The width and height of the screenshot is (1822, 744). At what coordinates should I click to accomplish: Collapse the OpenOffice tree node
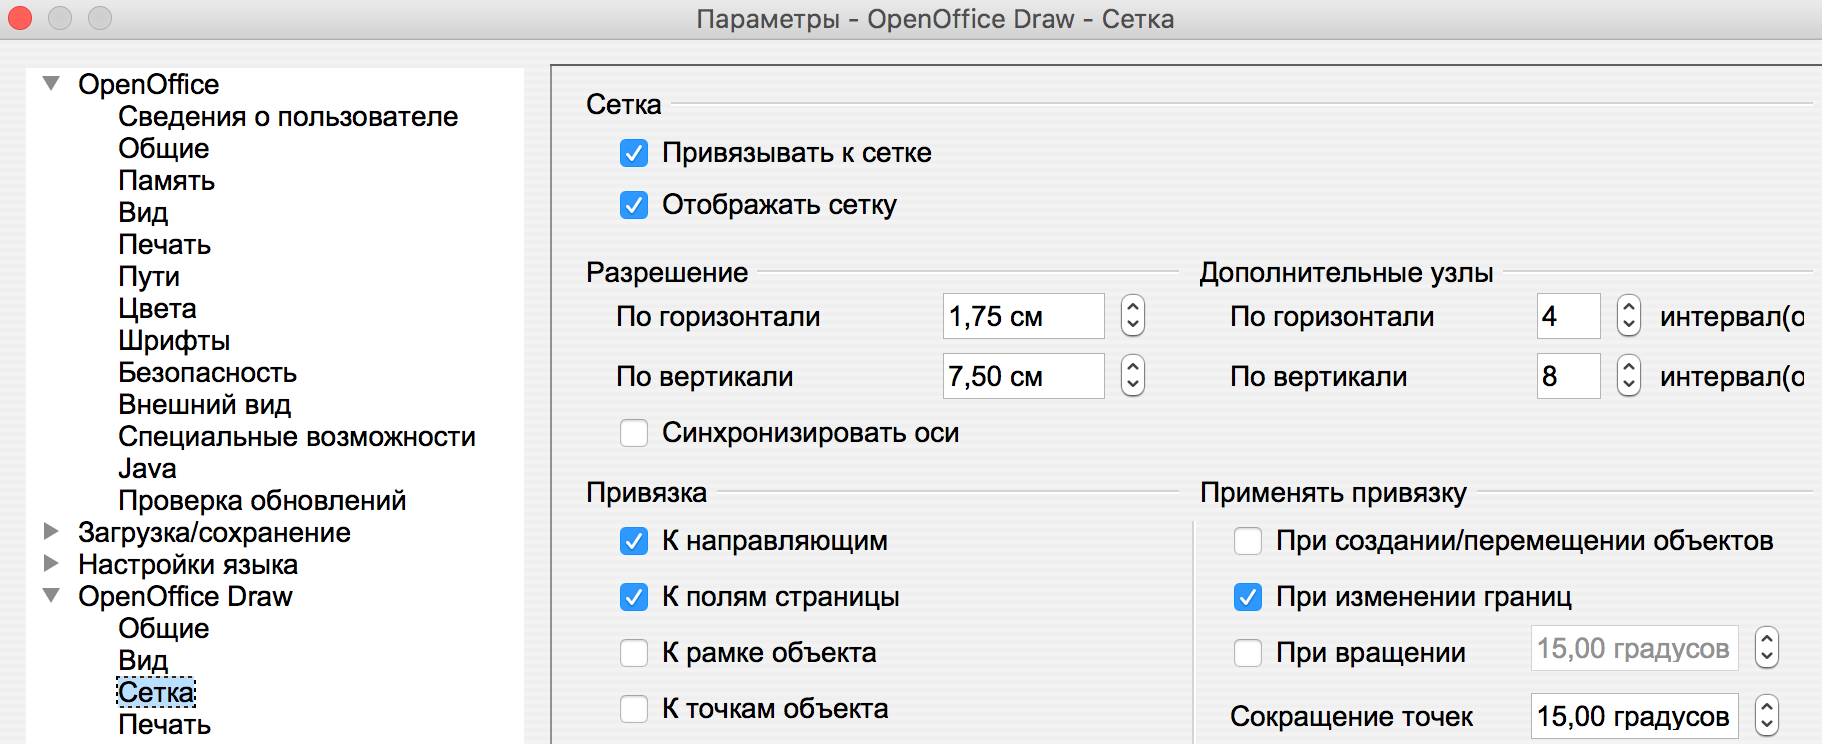[51, 84]
